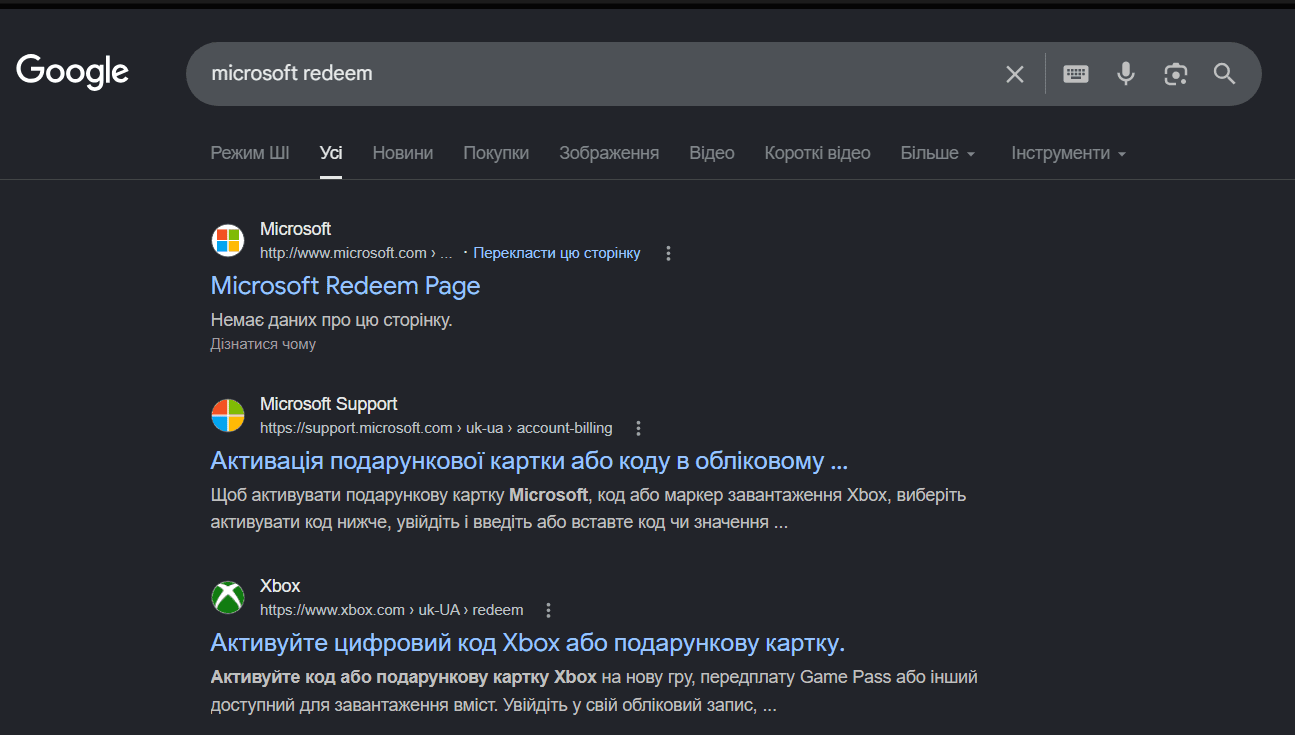Viewport: 1295px width, 735px height.
Task: Click the Microsoft Support favicon
Action: coord(228,415)
